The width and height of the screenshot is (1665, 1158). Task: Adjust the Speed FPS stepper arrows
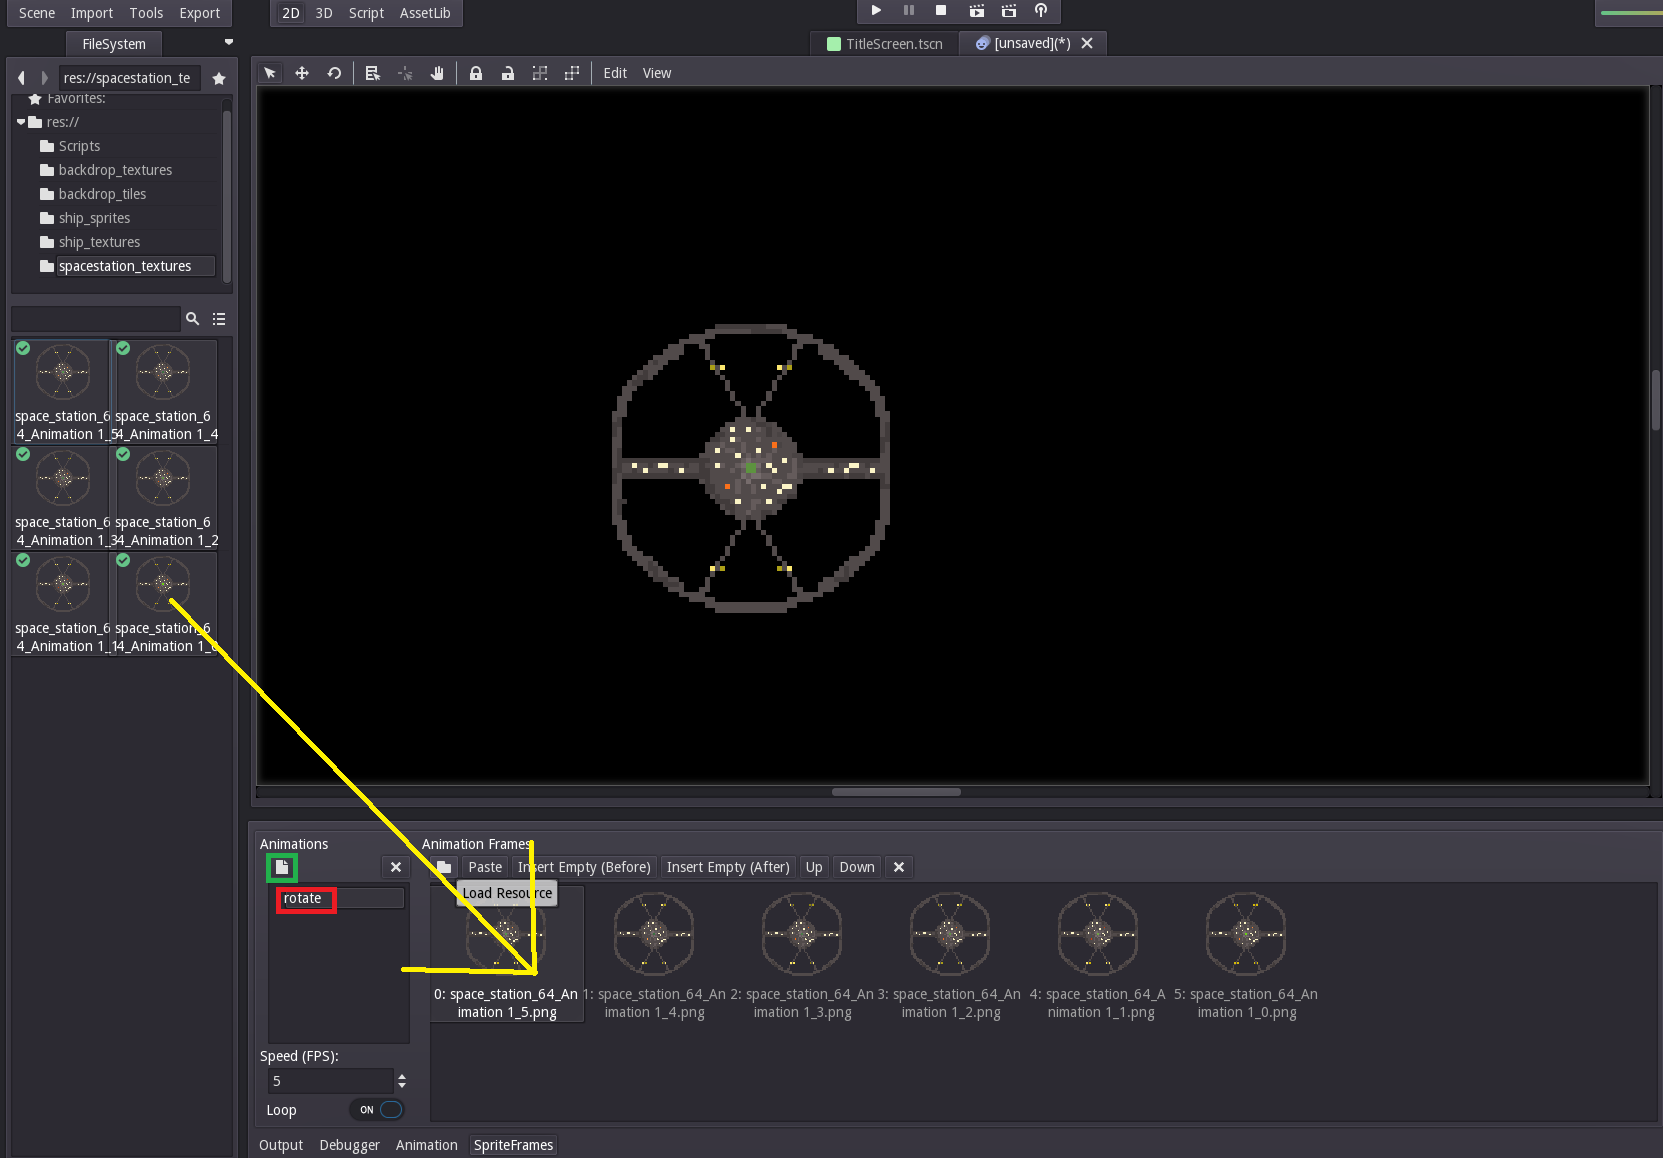402,1081
